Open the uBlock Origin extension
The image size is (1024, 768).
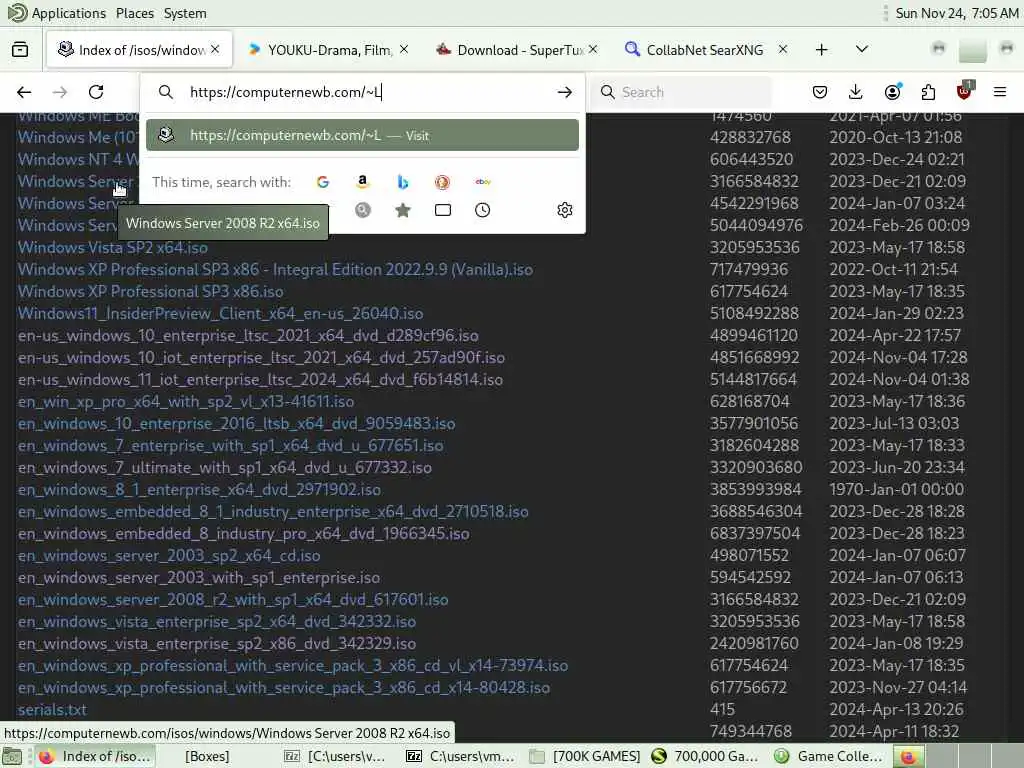tap(965, 91)
